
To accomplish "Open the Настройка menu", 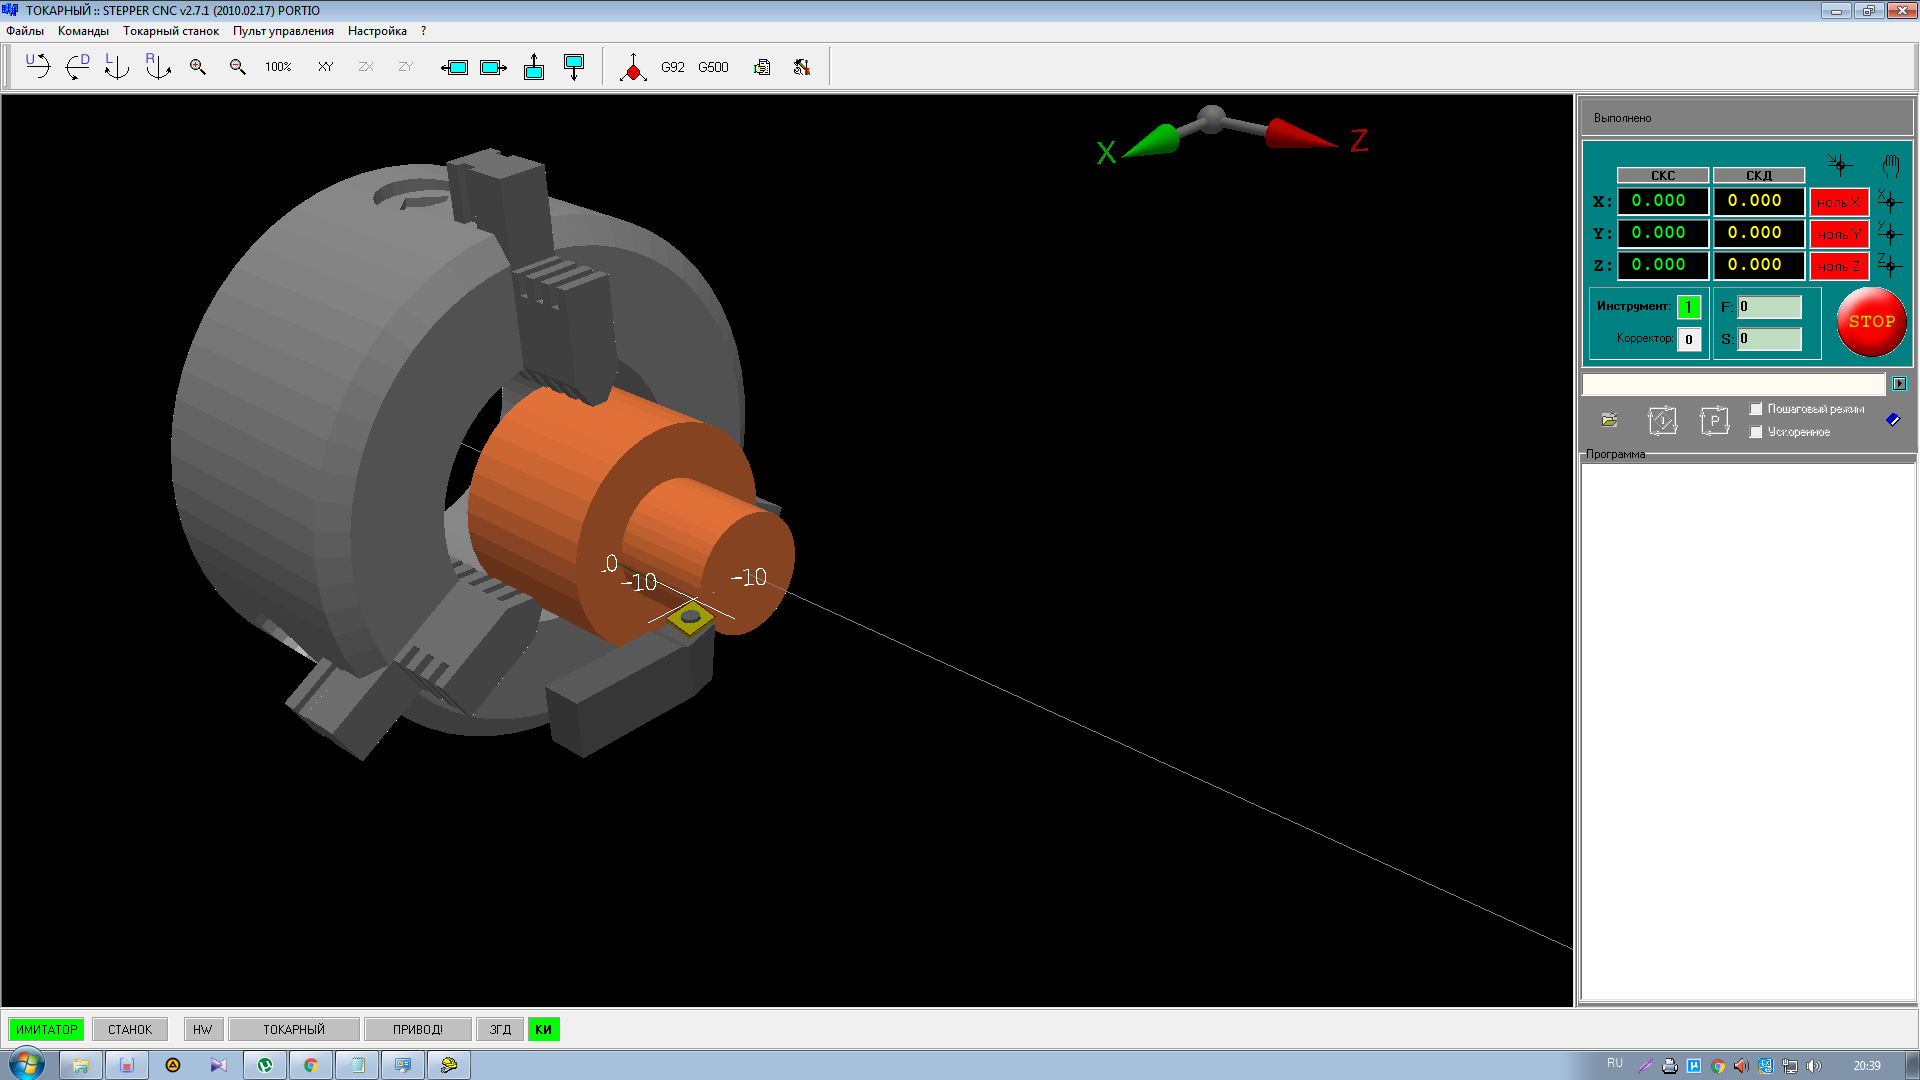I will click(x=377, y=31).
